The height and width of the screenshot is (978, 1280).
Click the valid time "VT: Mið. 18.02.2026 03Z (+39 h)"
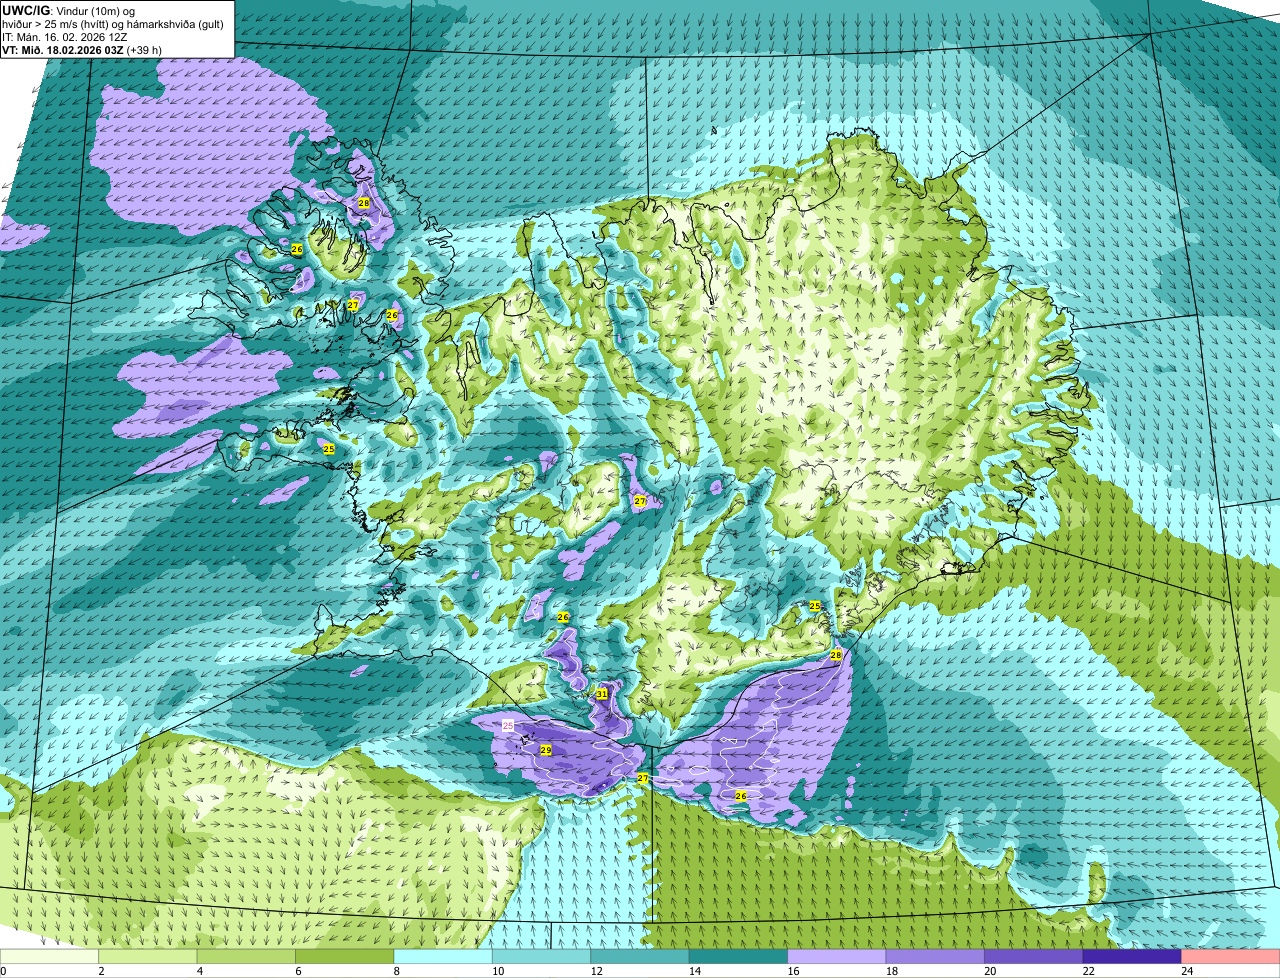click(82, 50)
